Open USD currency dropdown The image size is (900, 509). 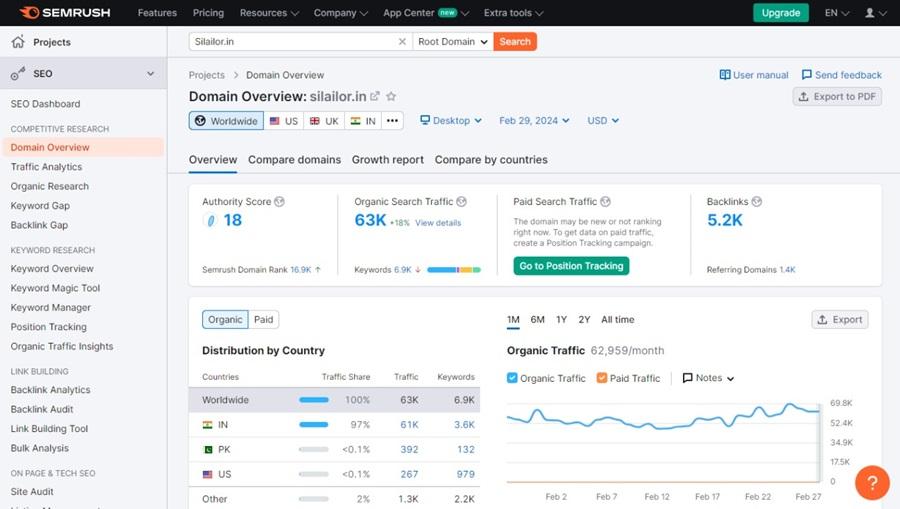[x=603, y=121]
